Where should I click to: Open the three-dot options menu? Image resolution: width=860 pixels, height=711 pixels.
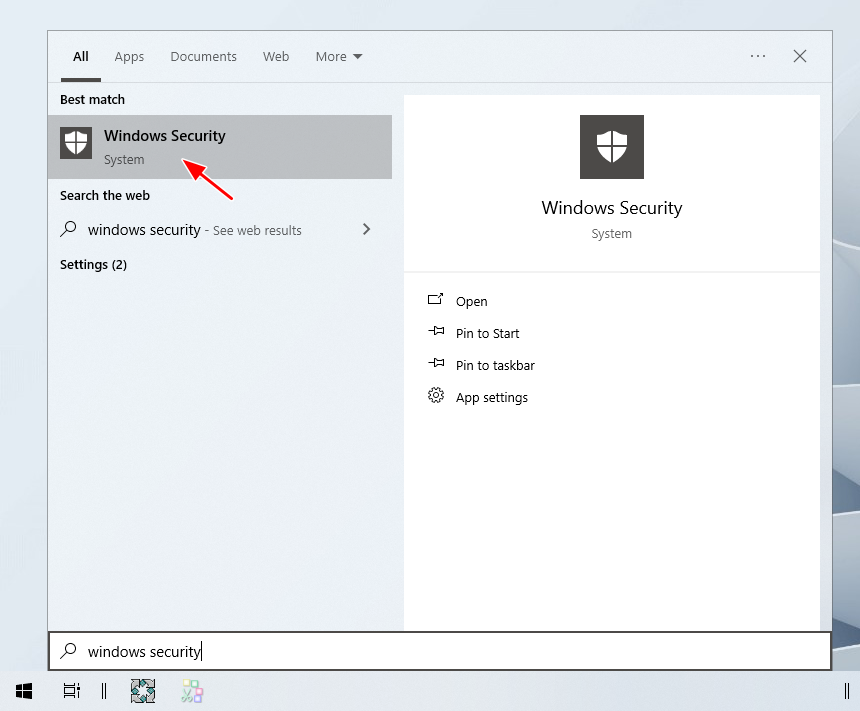[x=758, y=56]
